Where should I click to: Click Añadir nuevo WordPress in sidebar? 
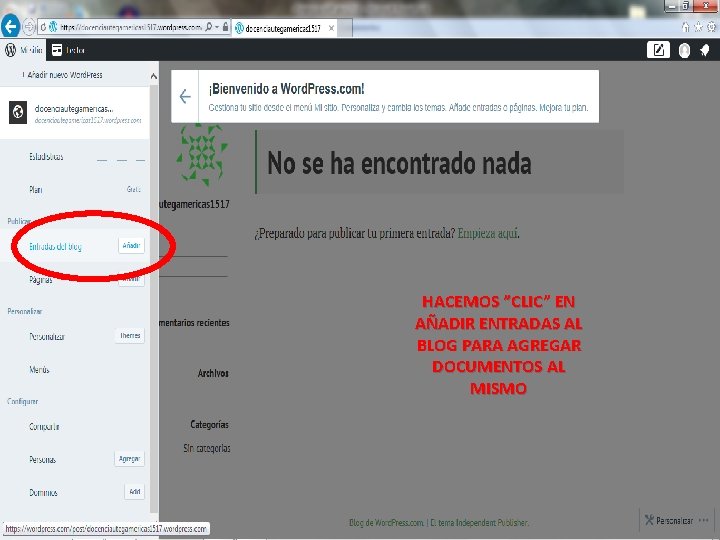62,75
